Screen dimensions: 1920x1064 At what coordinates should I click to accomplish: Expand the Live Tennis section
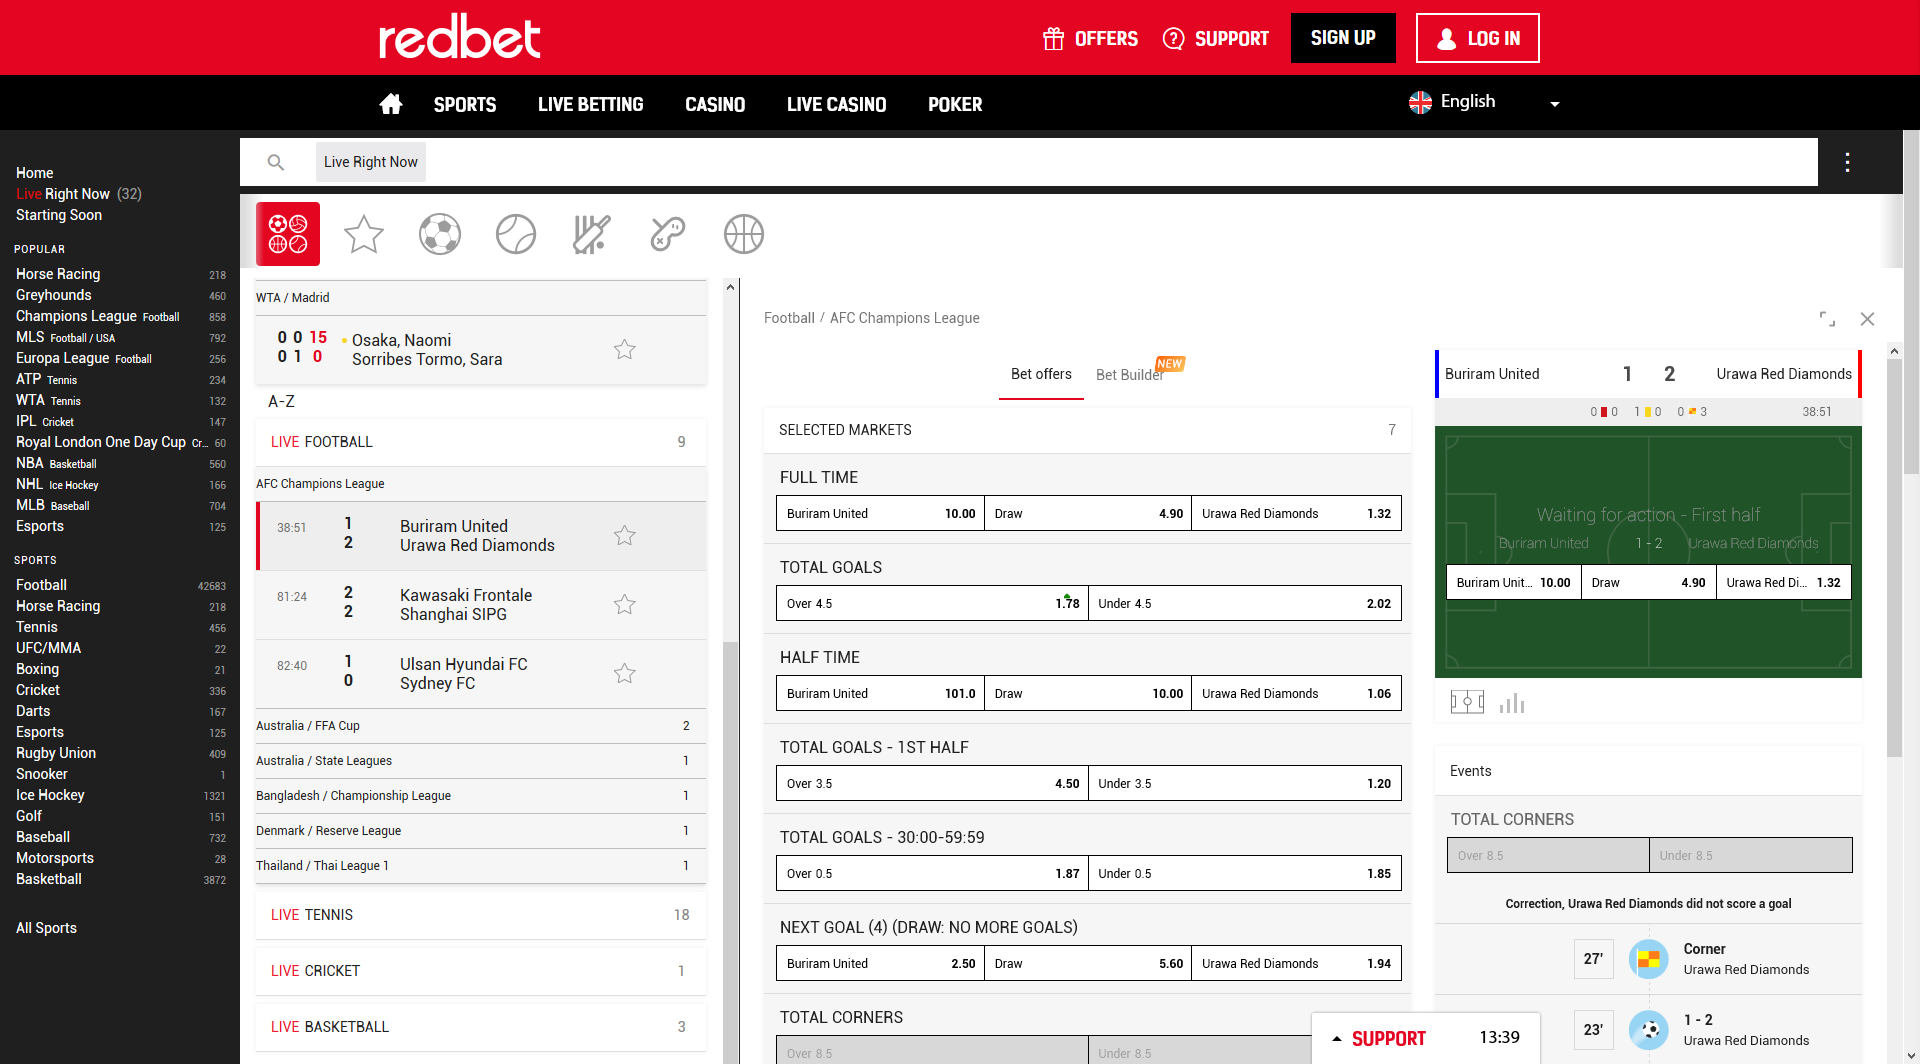(x=480, y=915)
